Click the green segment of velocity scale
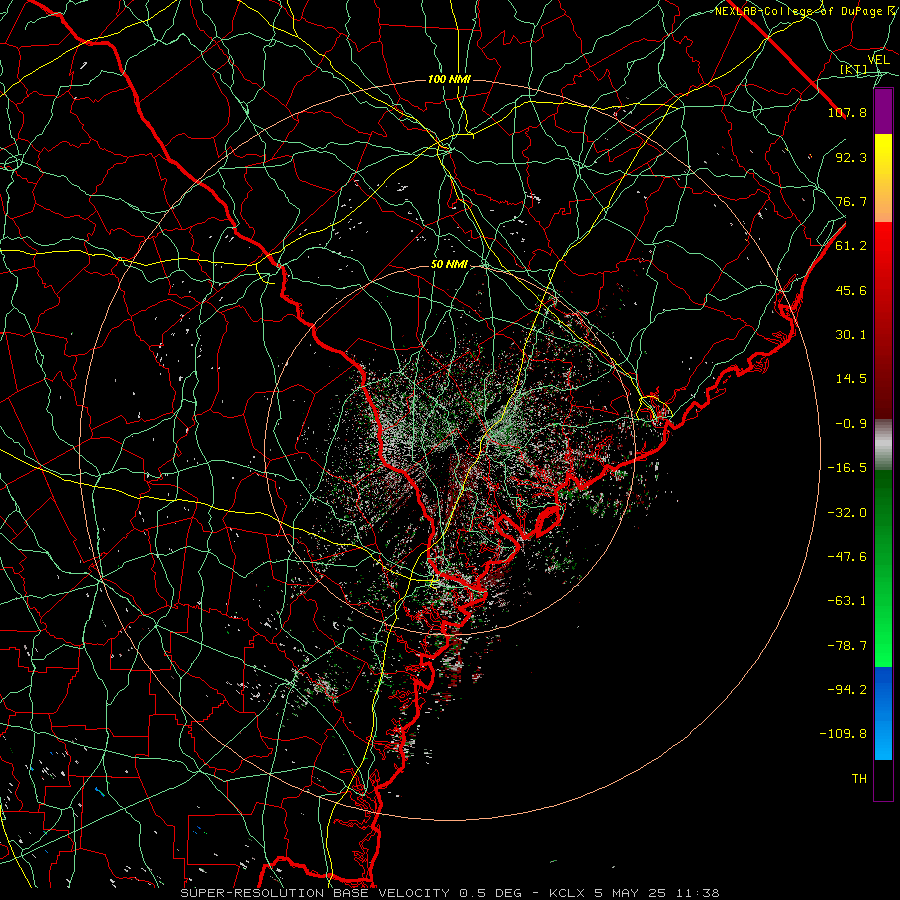Viewport: 900px width, 900px height. 883,568
